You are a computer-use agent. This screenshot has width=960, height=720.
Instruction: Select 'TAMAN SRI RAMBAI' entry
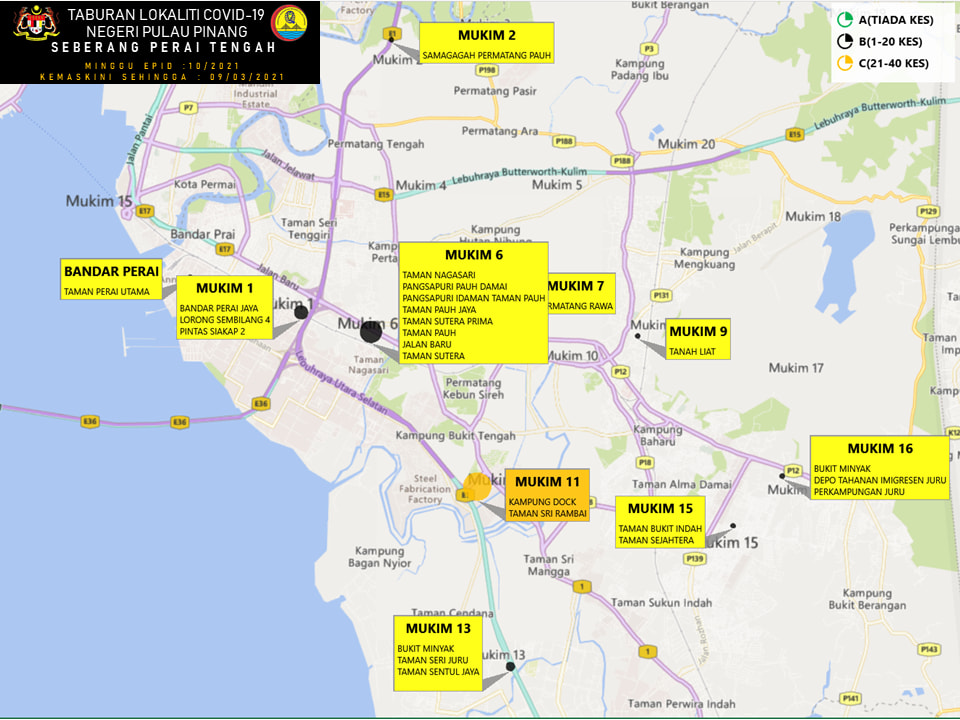pos(547,514)
